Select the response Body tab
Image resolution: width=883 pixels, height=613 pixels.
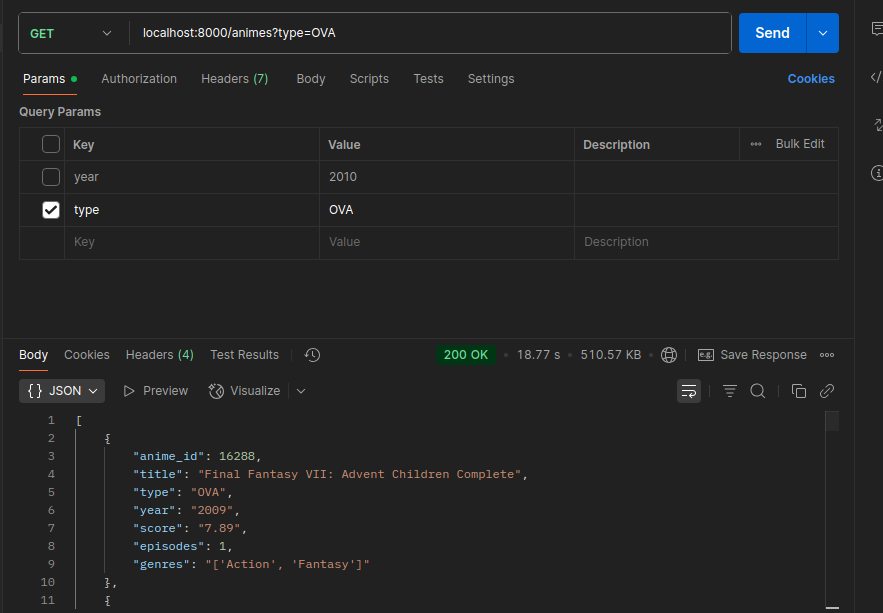(33, 355)
